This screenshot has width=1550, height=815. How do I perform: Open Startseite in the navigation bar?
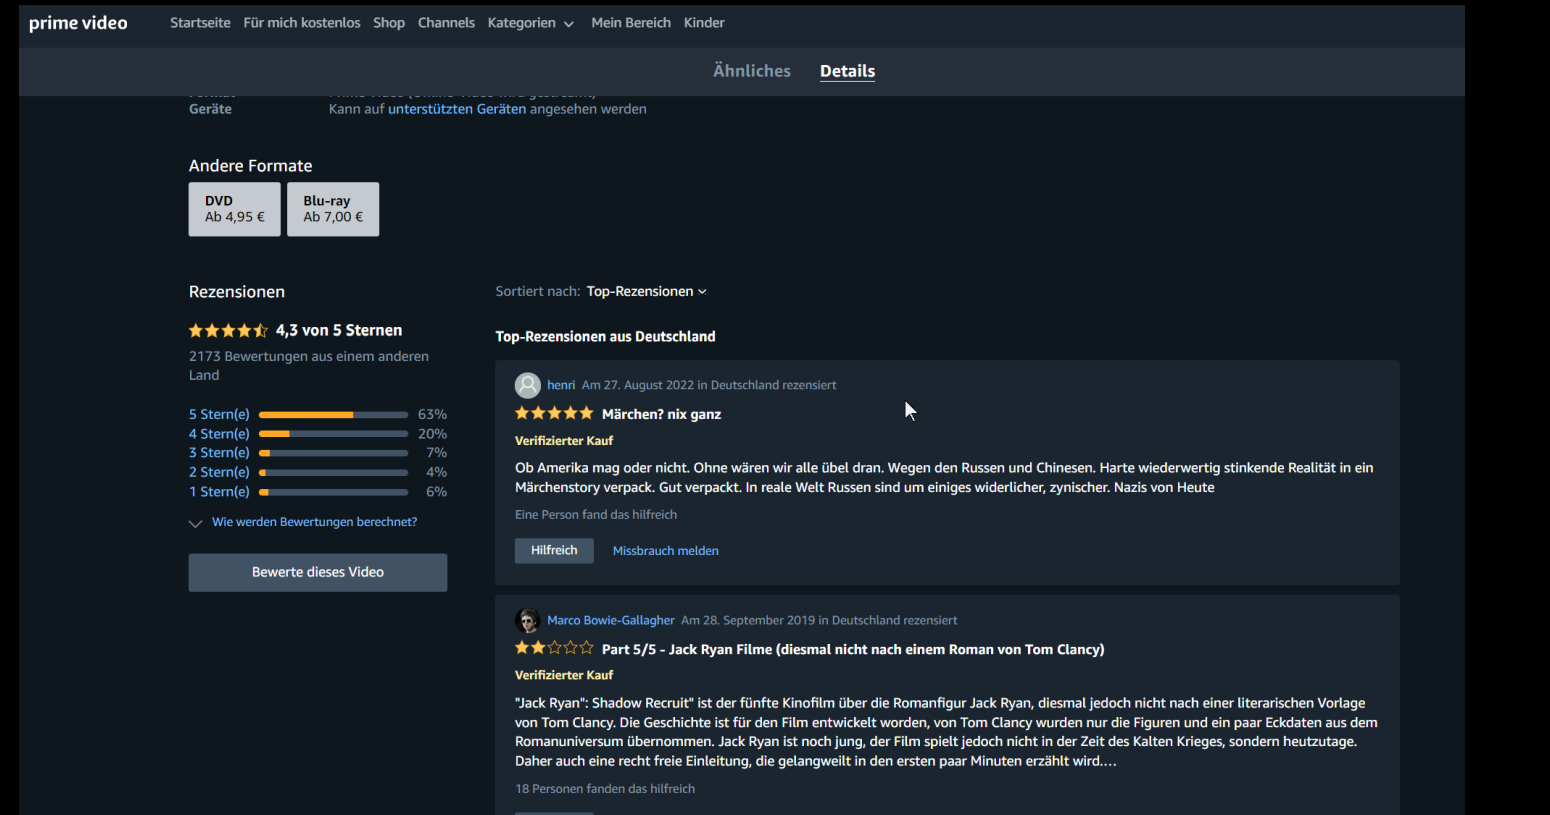200,23
